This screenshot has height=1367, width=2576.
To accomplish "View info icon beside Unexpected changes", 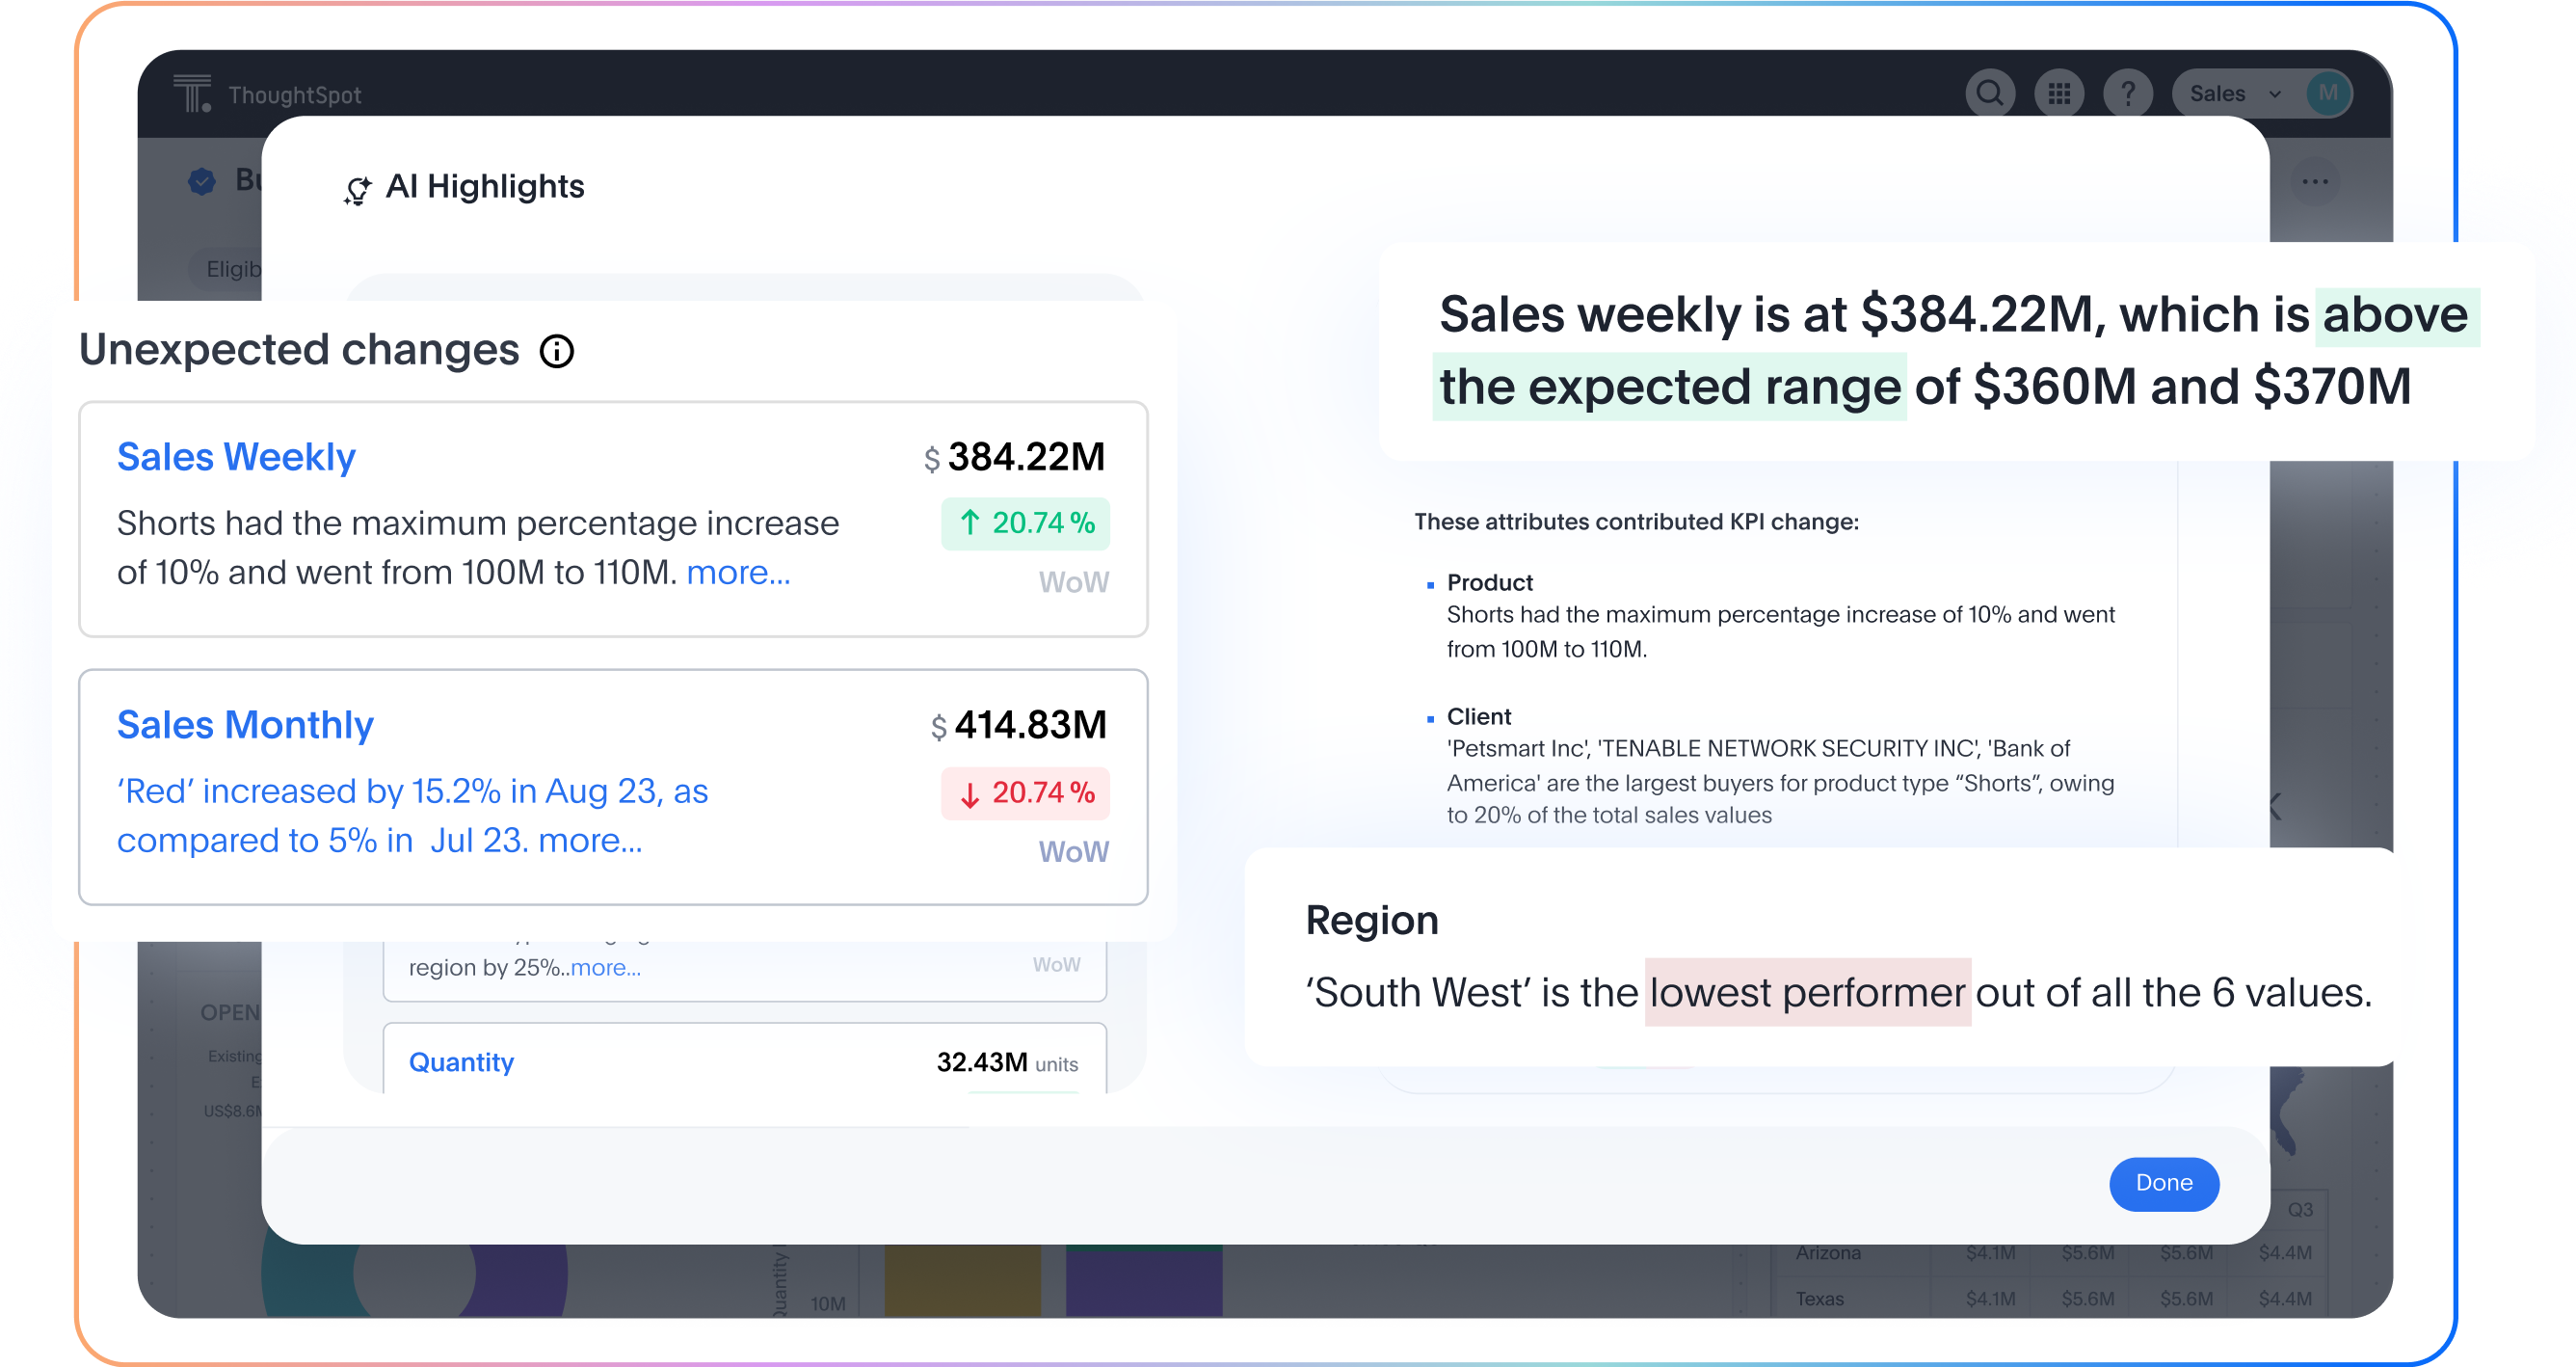I will click(557, 351).
